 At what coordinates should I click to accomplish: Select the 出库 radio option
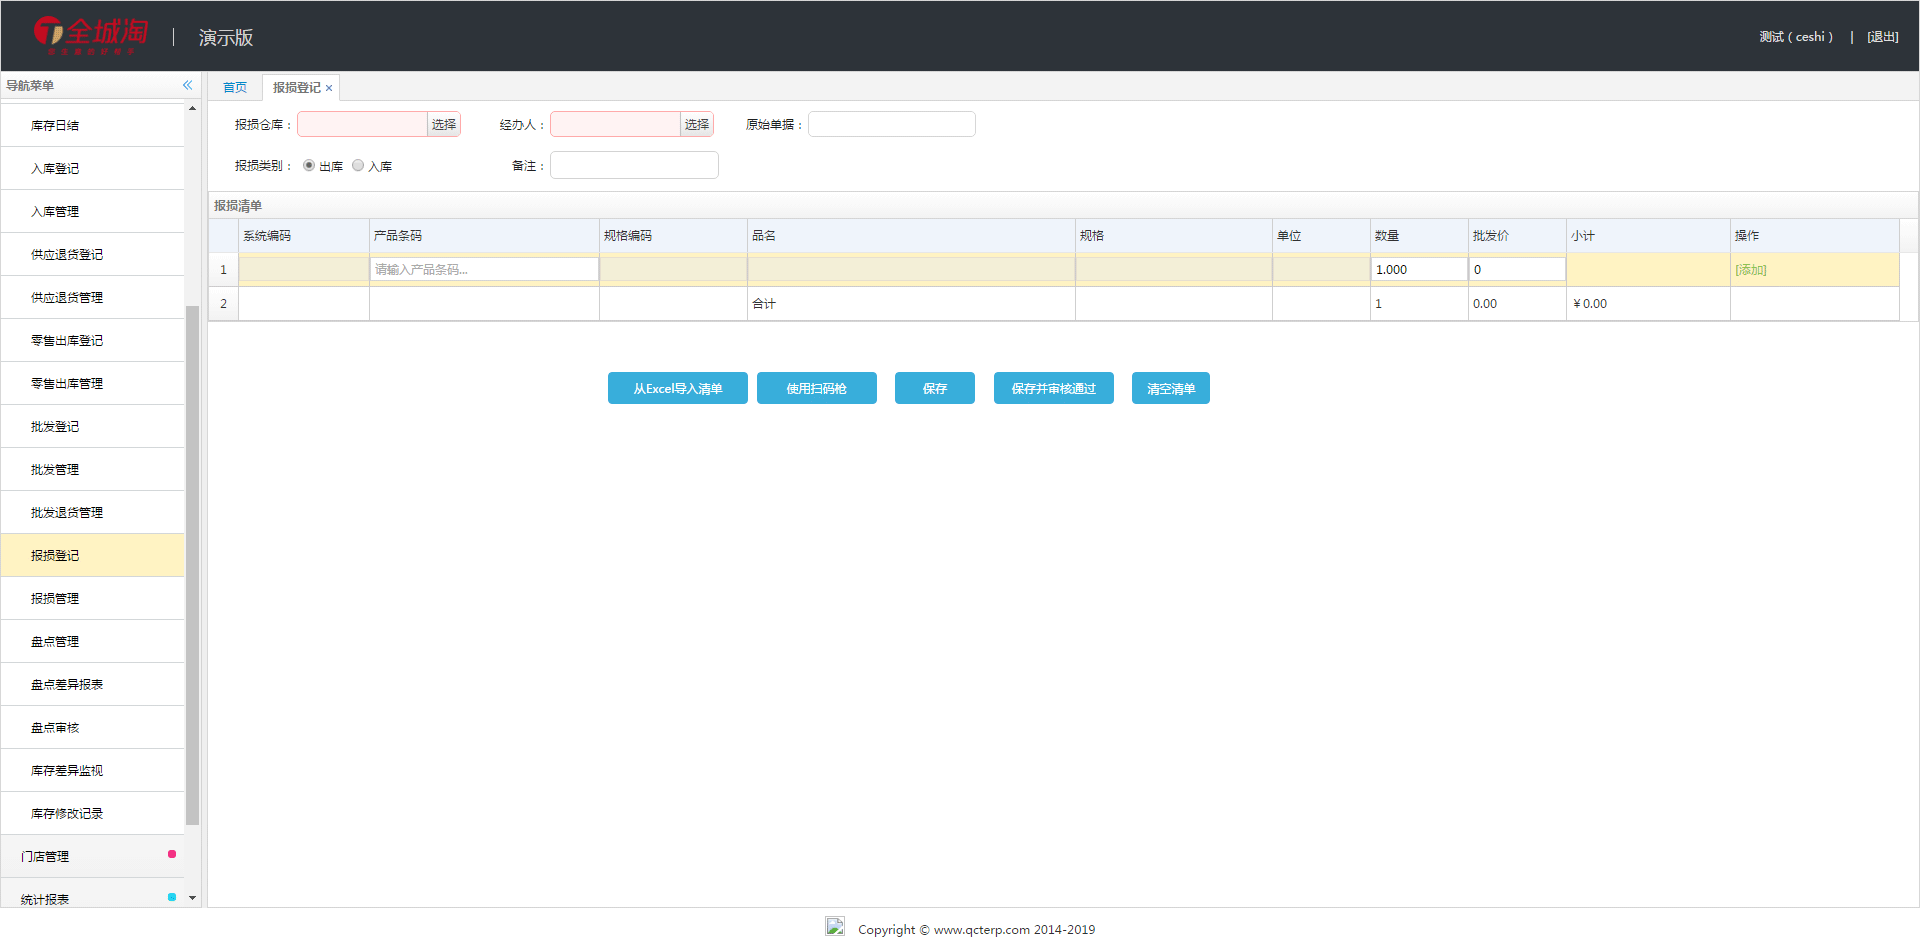click(x=309, y=166)
